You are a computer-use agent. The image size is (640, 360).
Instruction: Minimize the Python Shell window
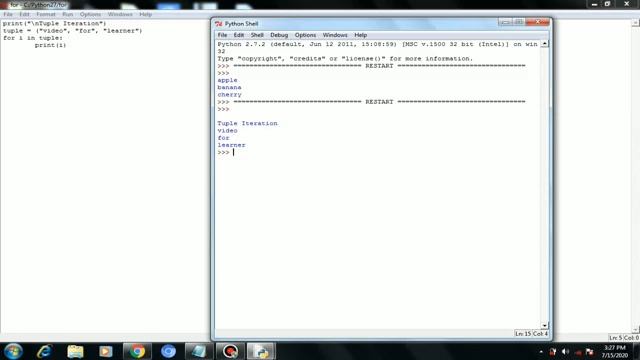505,22
